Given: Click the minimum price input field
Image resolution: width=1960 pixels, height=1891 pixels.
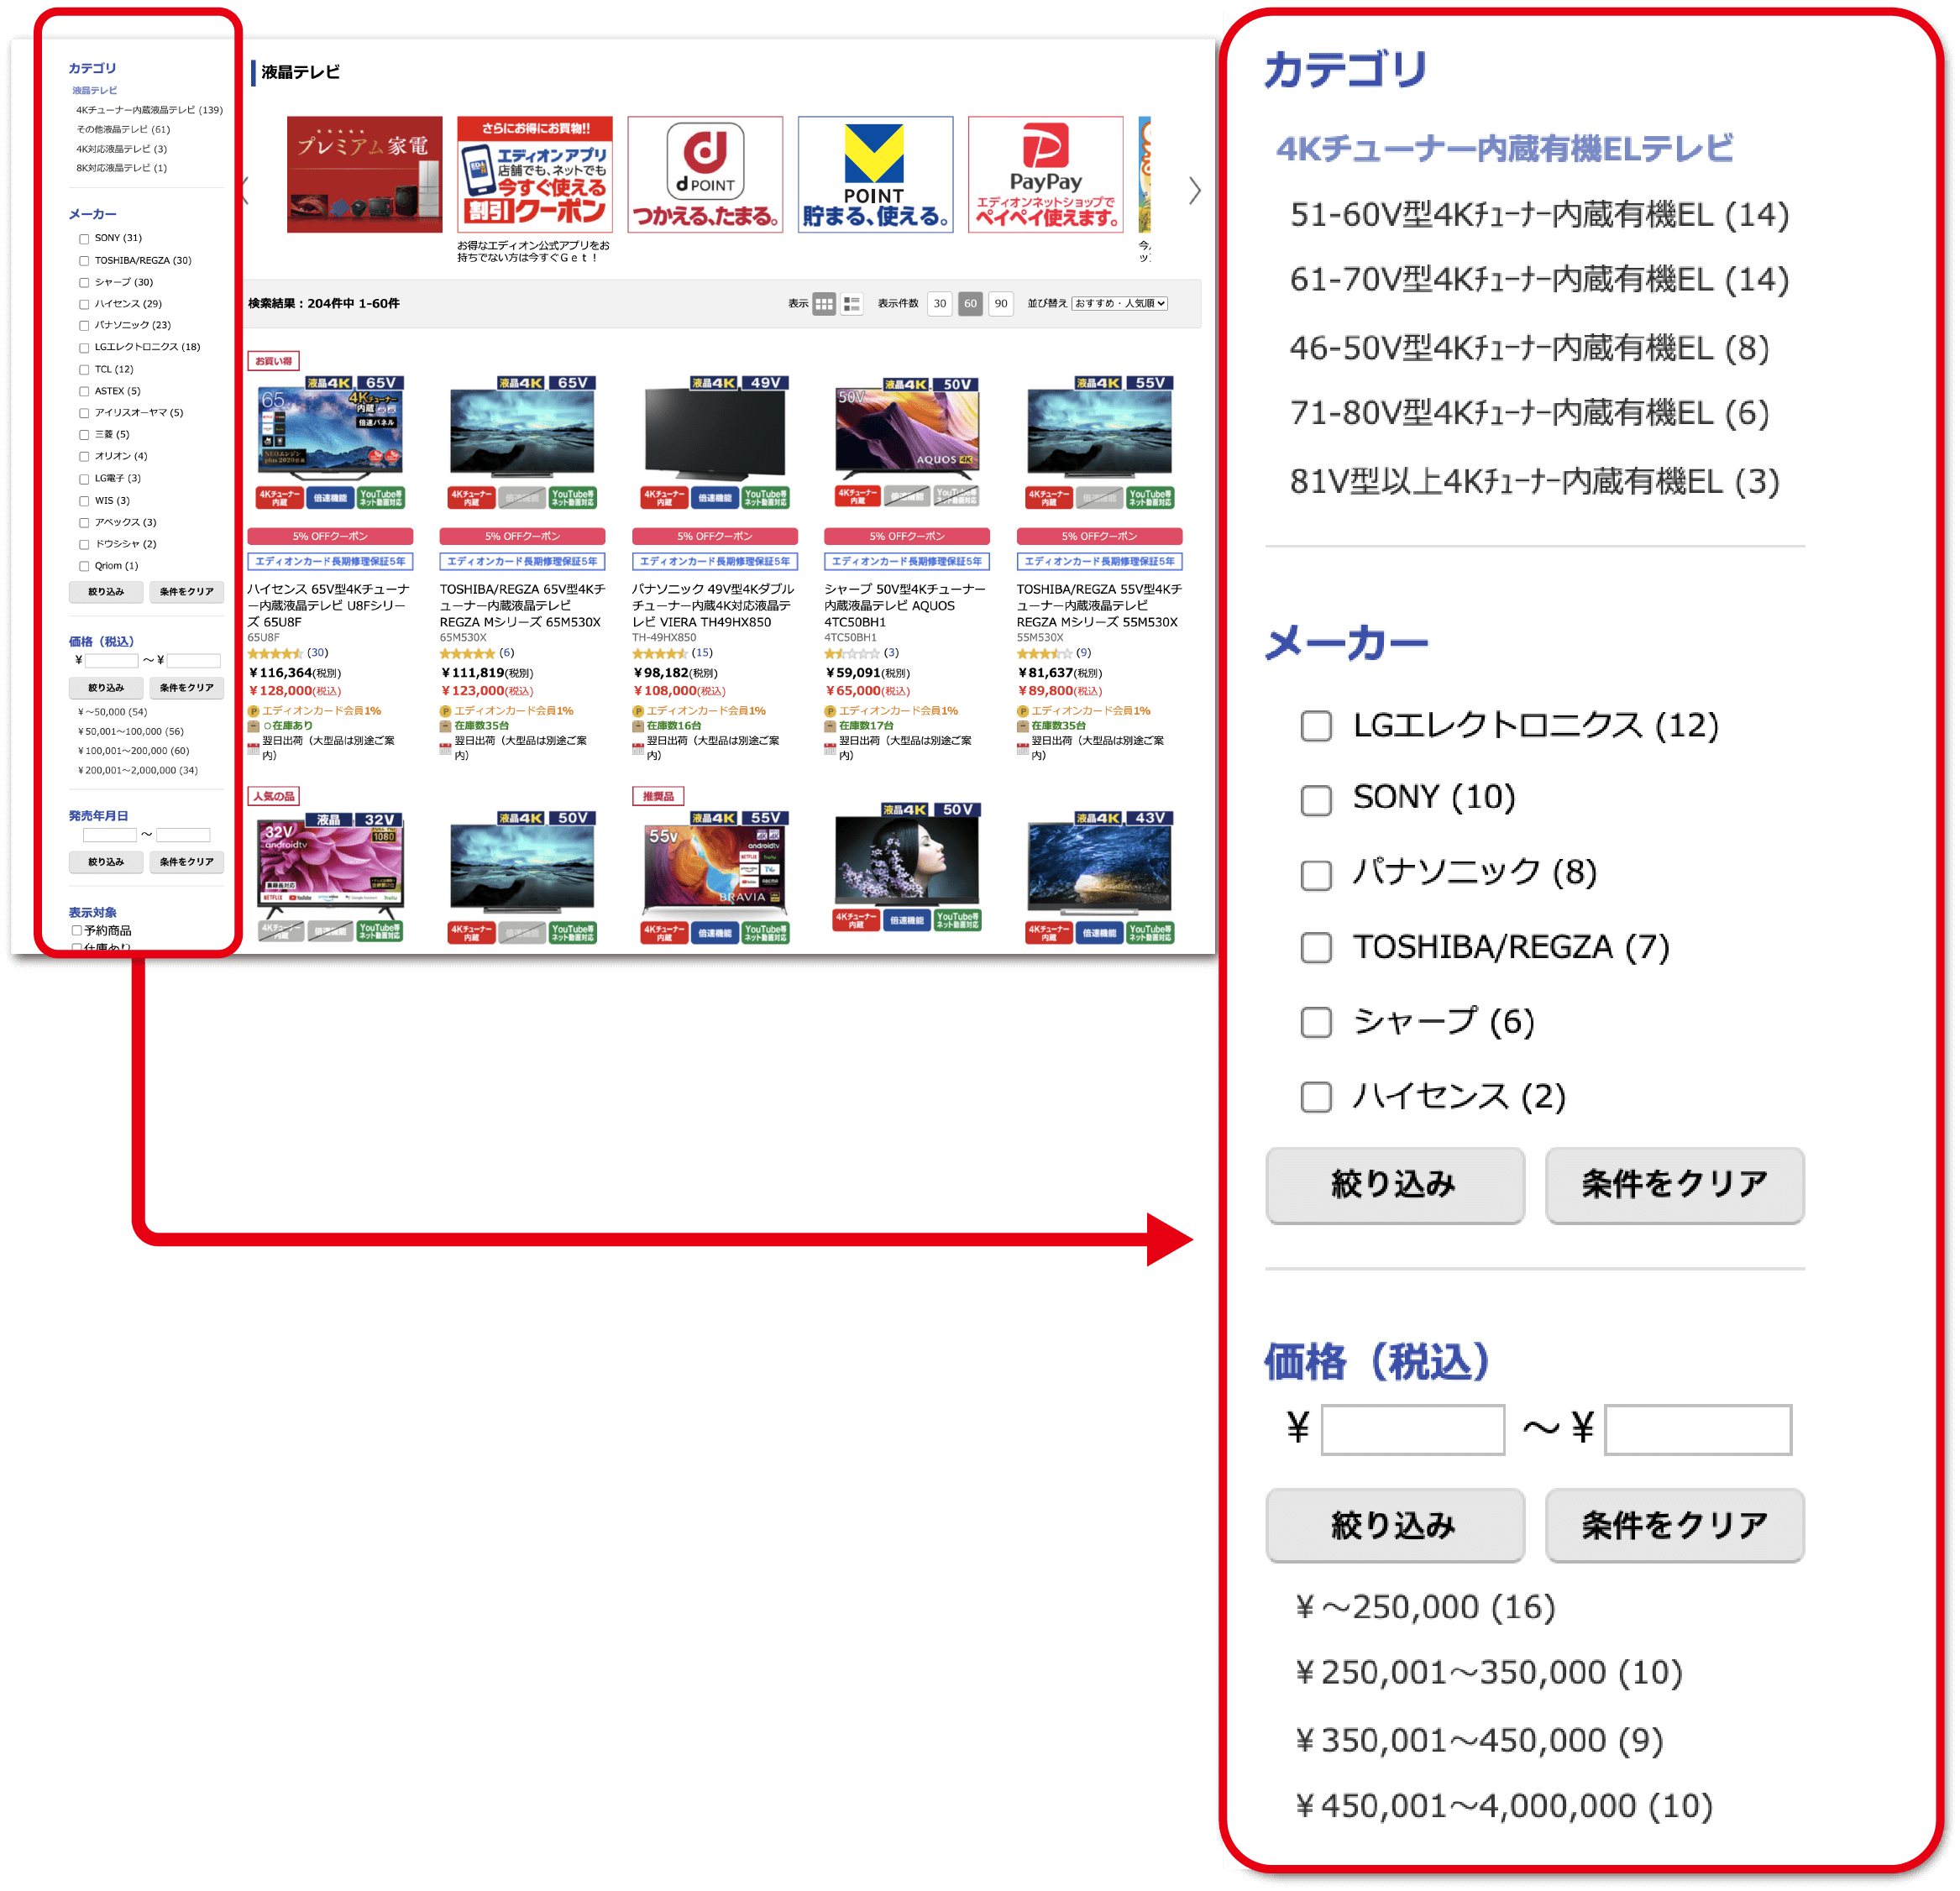Looking at the screenshot, I should coord(112,661).
